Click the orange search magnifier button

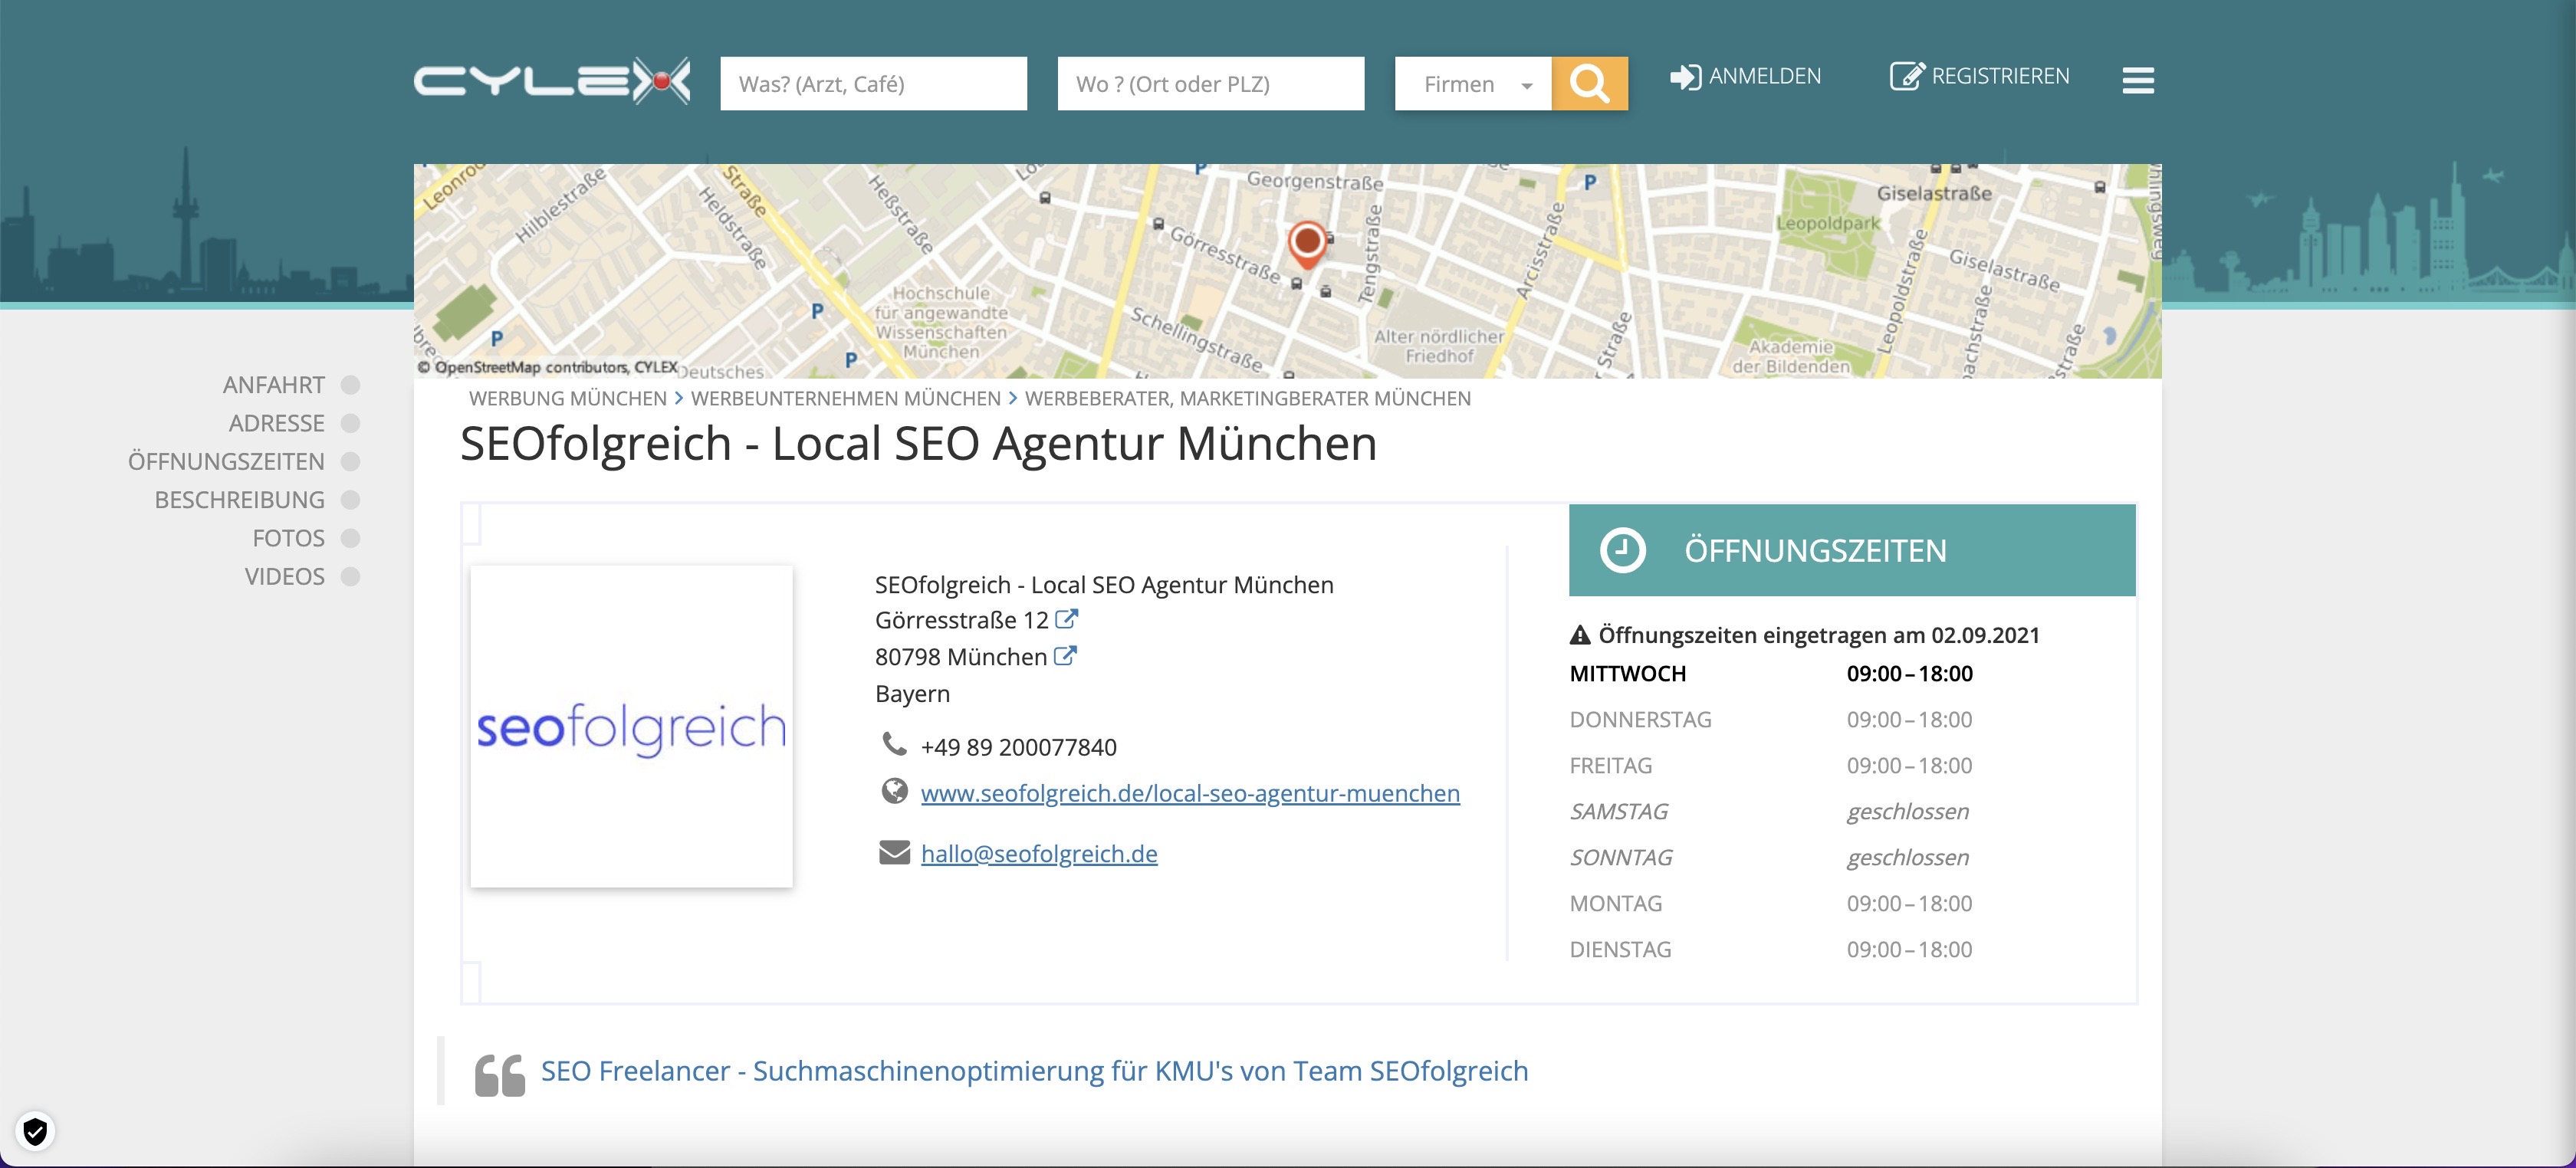click(1589, 83)
